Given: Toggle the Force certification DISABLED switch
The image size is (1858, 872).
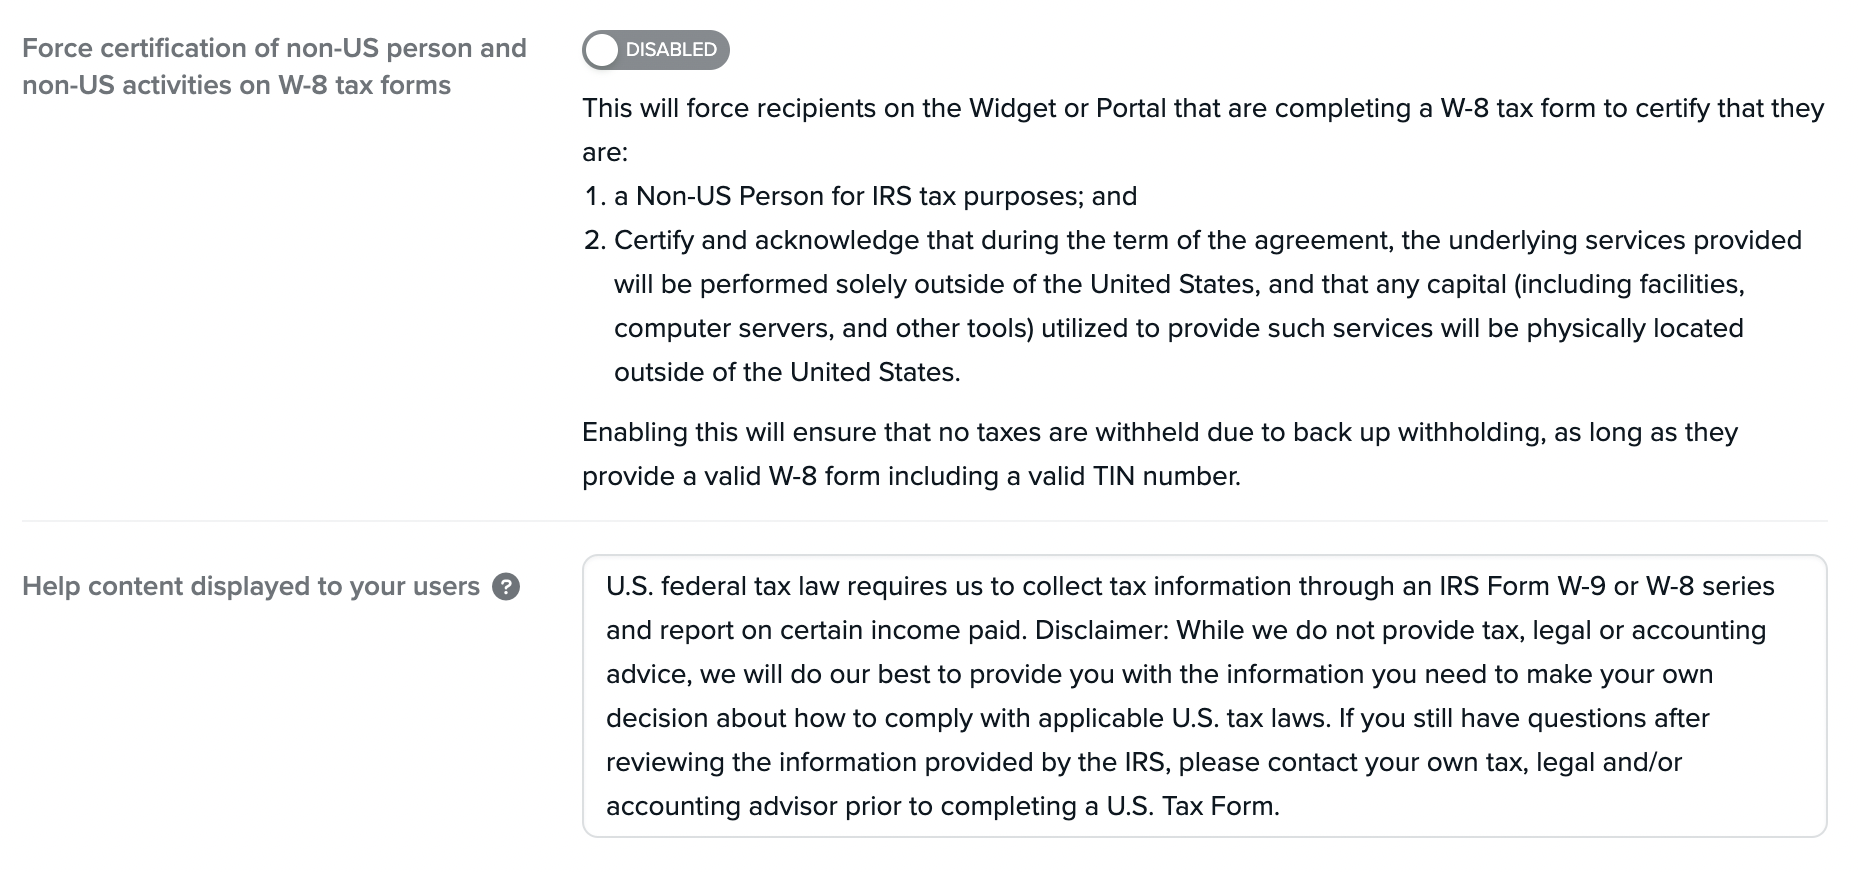Looking at the screenshot, I should 655,50.
